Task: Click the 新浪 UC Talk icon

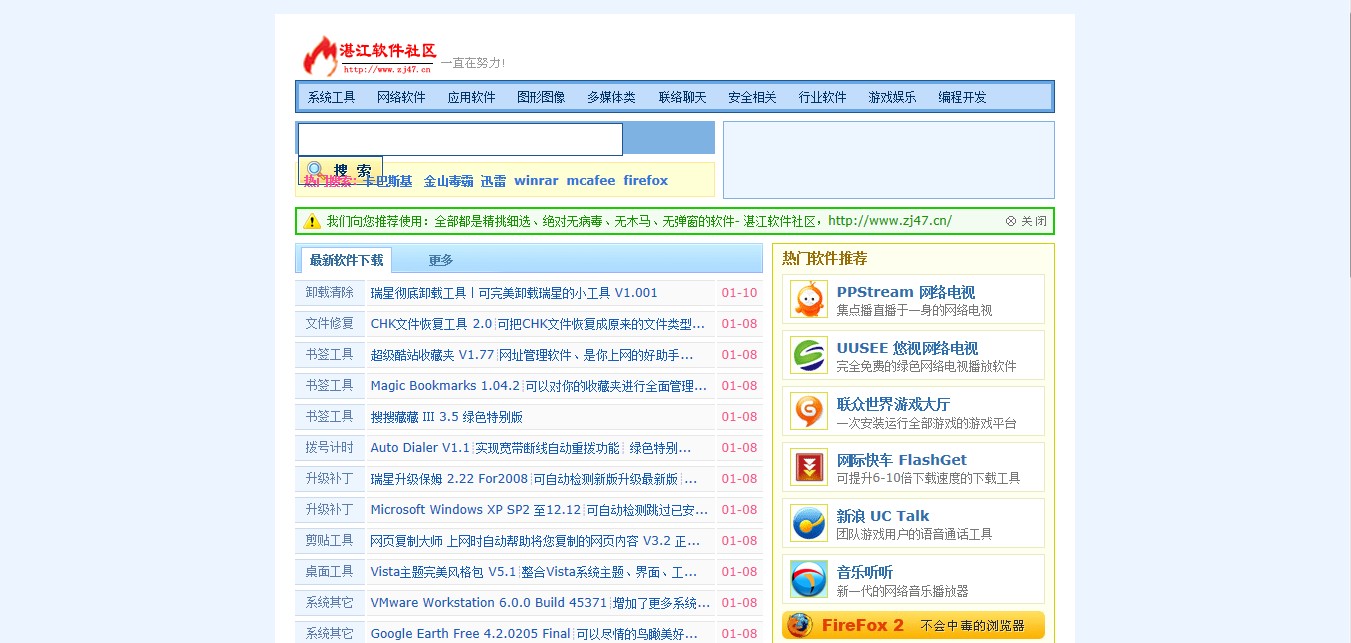Action: tap(809, 523)
